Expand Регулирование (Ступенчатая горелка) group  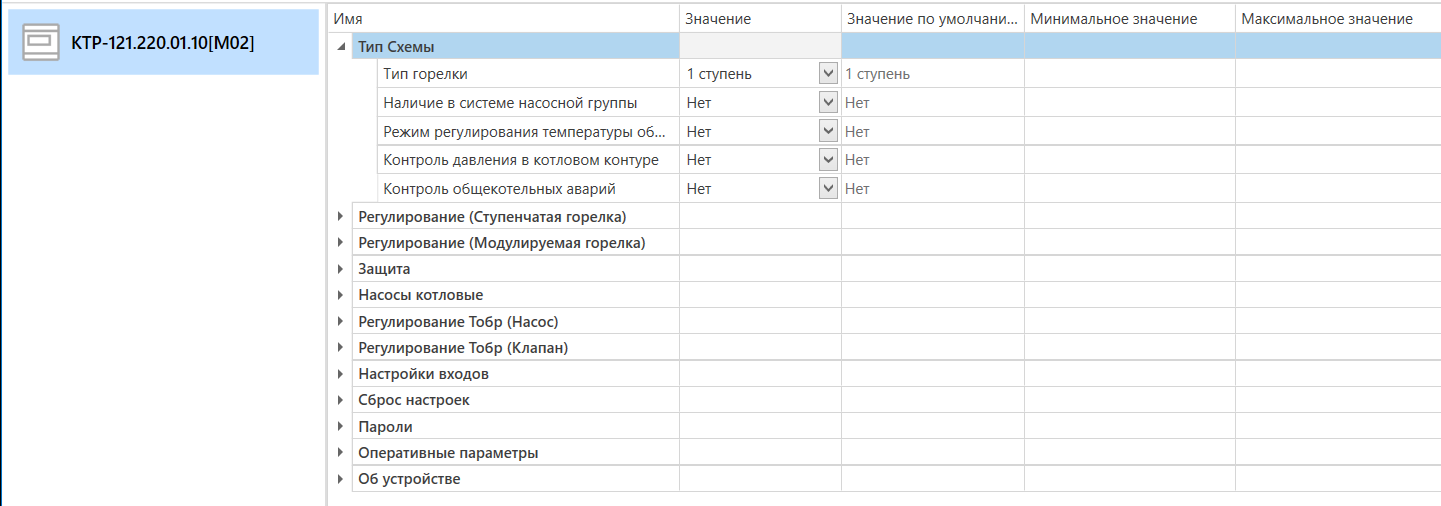(341, 217)
